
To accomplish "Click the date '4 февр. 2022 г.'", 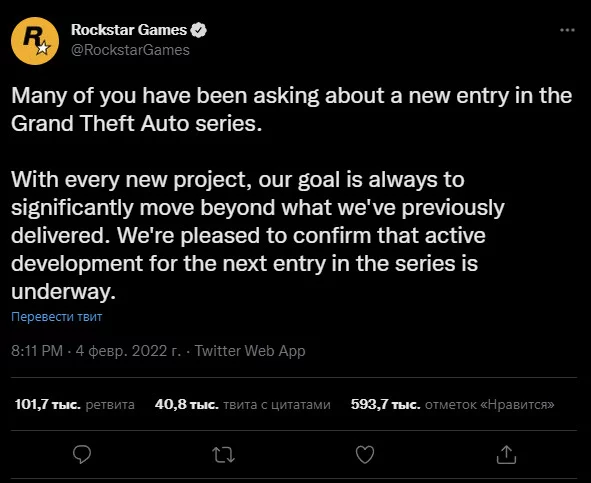I will pos(128,351).
